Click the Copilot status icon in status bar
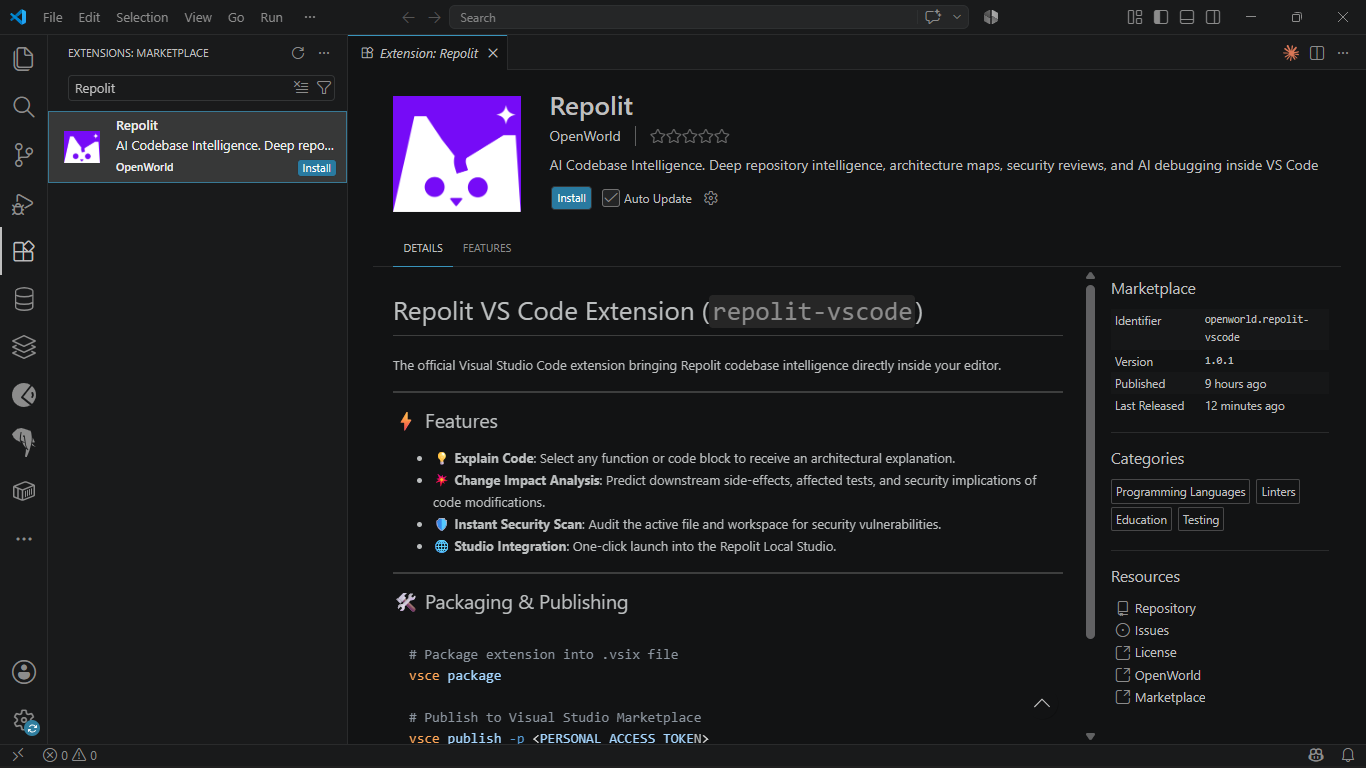This screenshot has height=768, width=1366. (x=1317, y=756)
